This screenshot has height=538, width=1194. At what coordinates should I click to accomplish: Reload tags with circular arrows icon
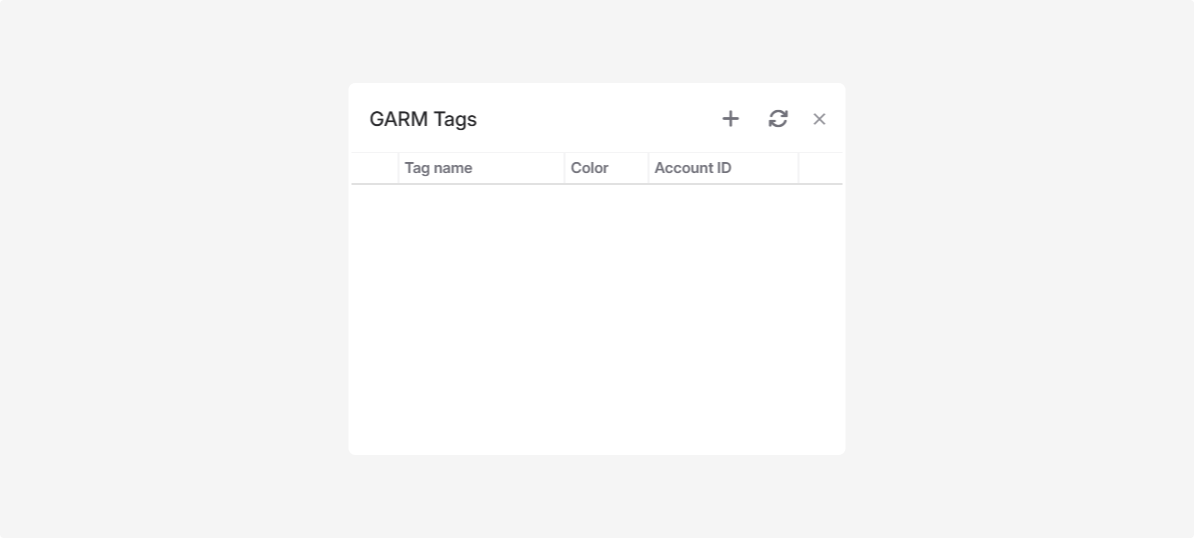tap(778, 119)
